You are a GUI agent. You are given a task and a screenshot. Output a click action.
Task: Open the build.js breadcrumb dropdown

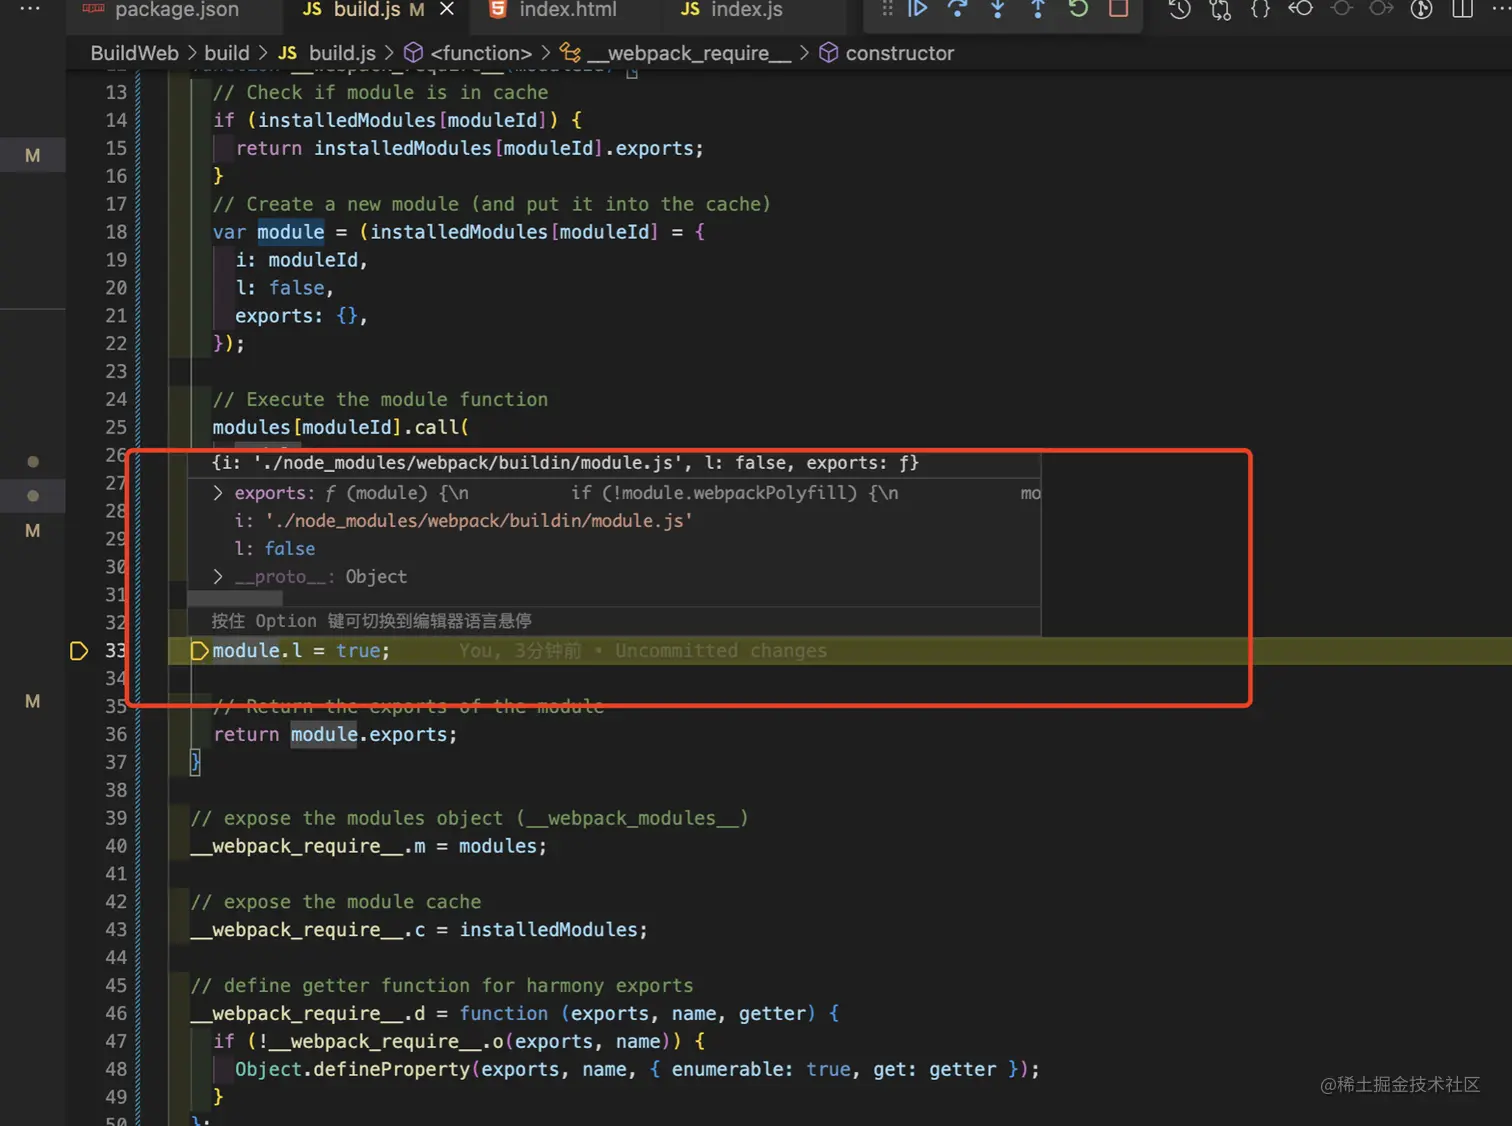(x=328, y=53)
